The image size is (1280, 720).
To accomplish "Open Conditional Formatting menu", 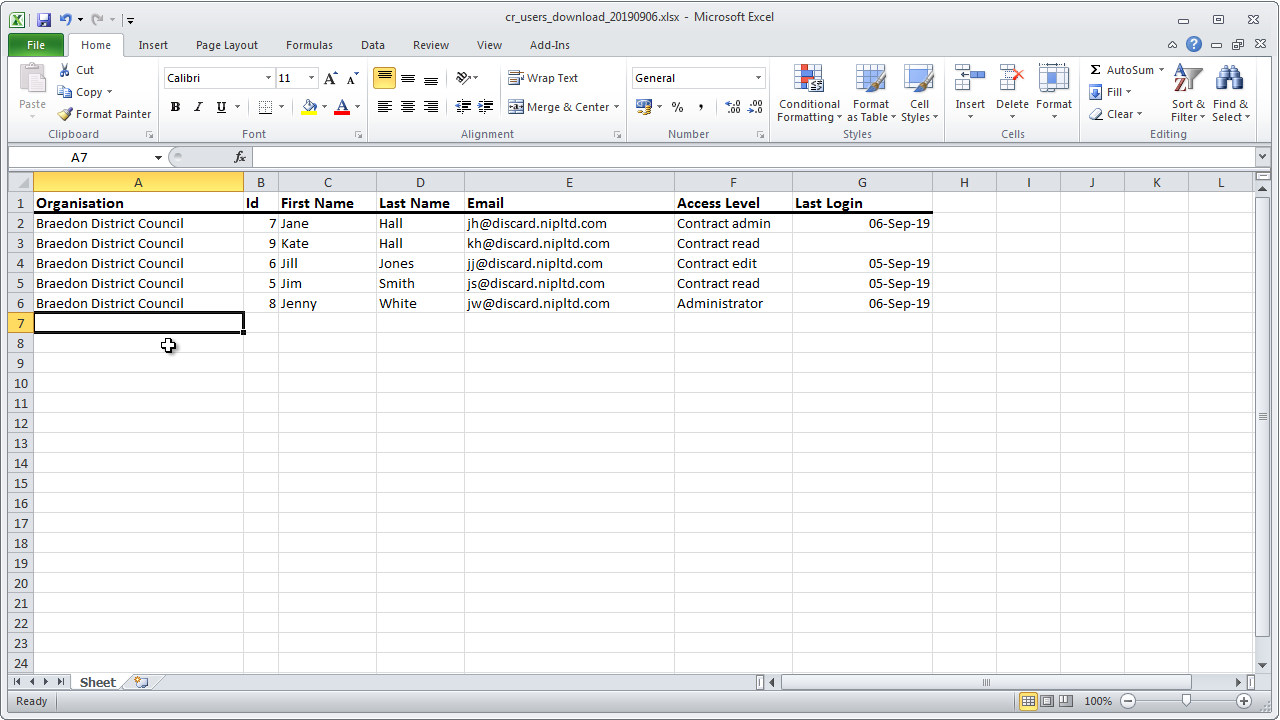I will (809, 94).
